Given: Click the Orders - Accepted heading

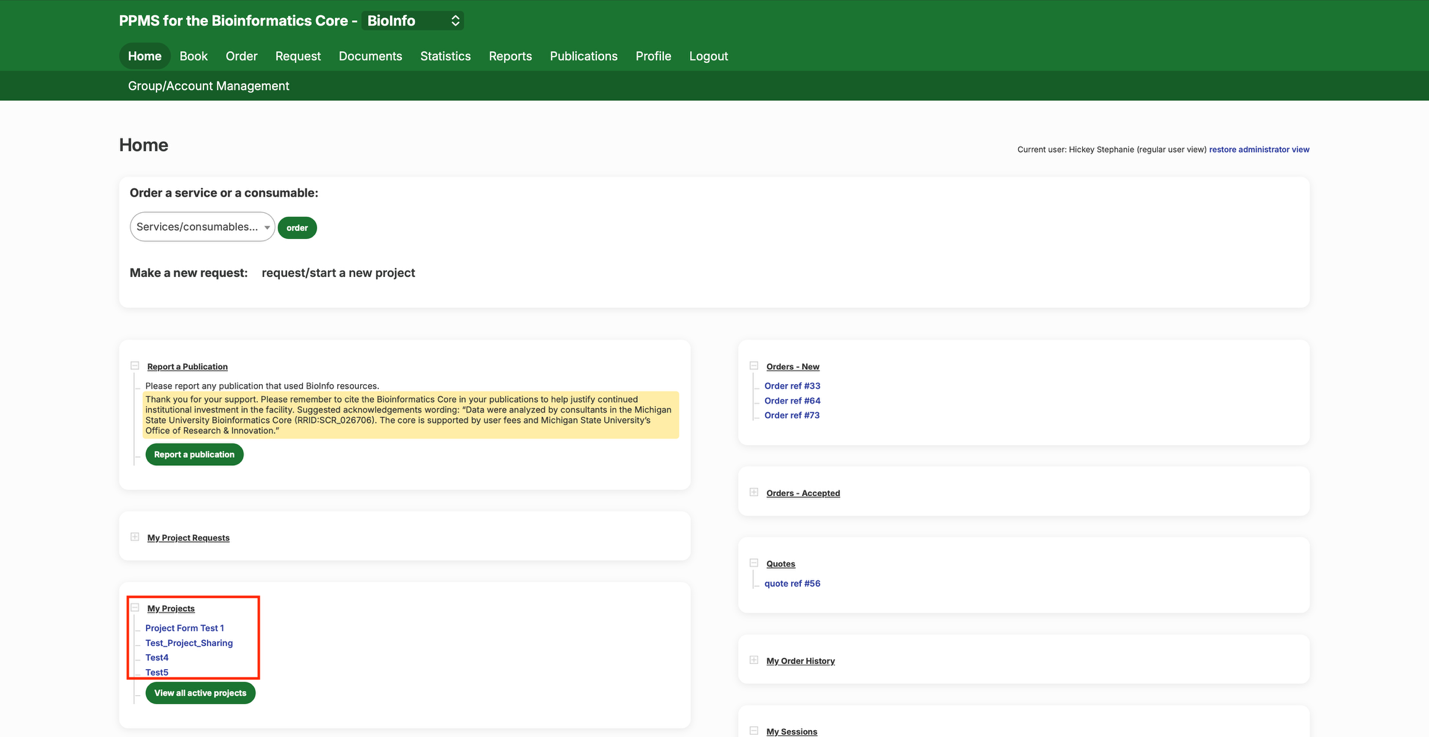Looking at the screenshot, I should tap(803, 493).
